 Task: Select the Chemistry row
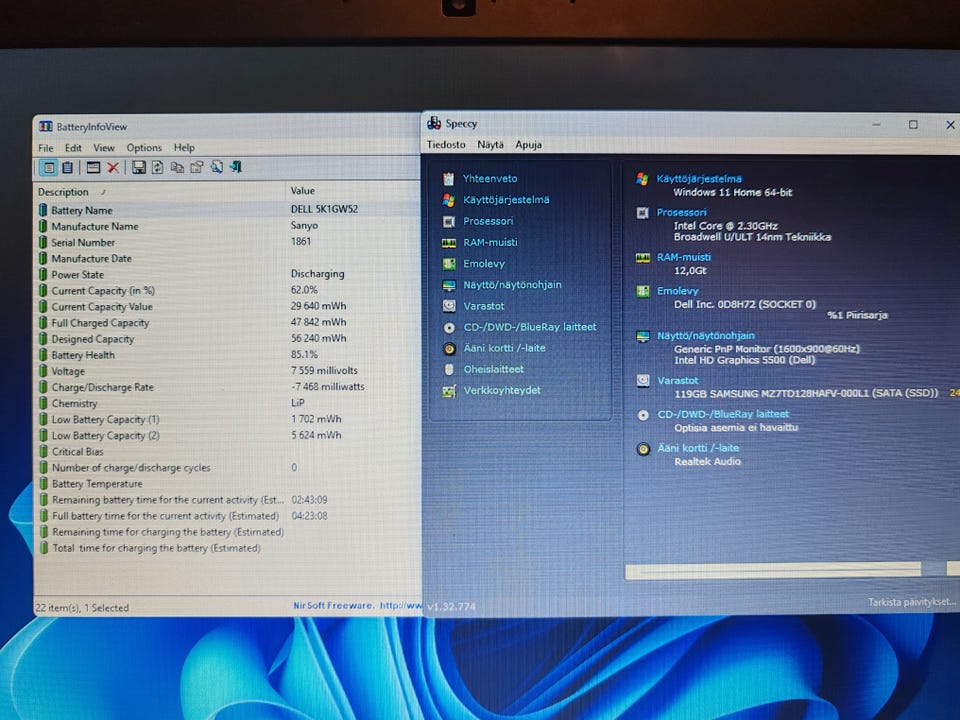coord(227,403)
